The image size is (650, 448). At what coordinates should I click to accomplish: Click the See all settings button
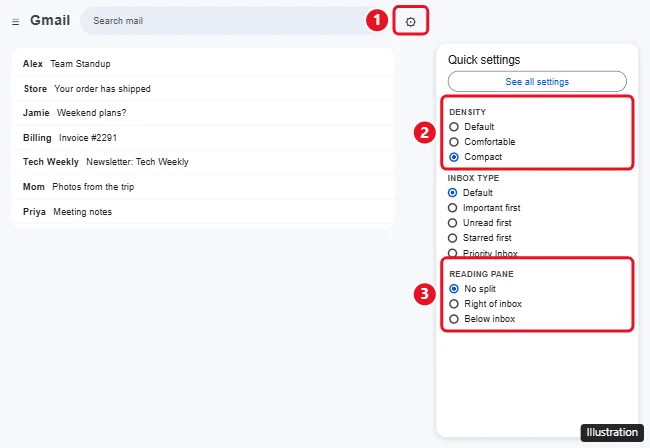coord(537,82)
